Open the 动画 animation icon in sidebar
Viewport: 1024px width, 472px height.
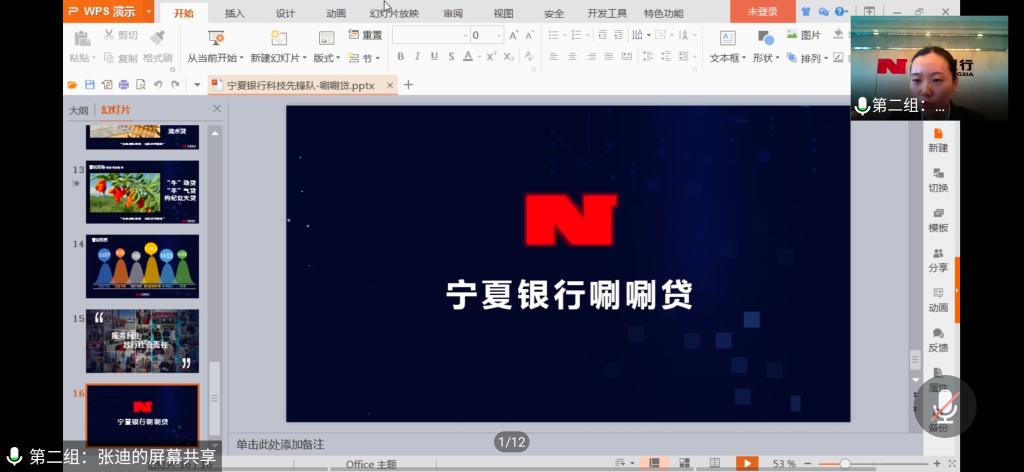[x=938, y=299]
